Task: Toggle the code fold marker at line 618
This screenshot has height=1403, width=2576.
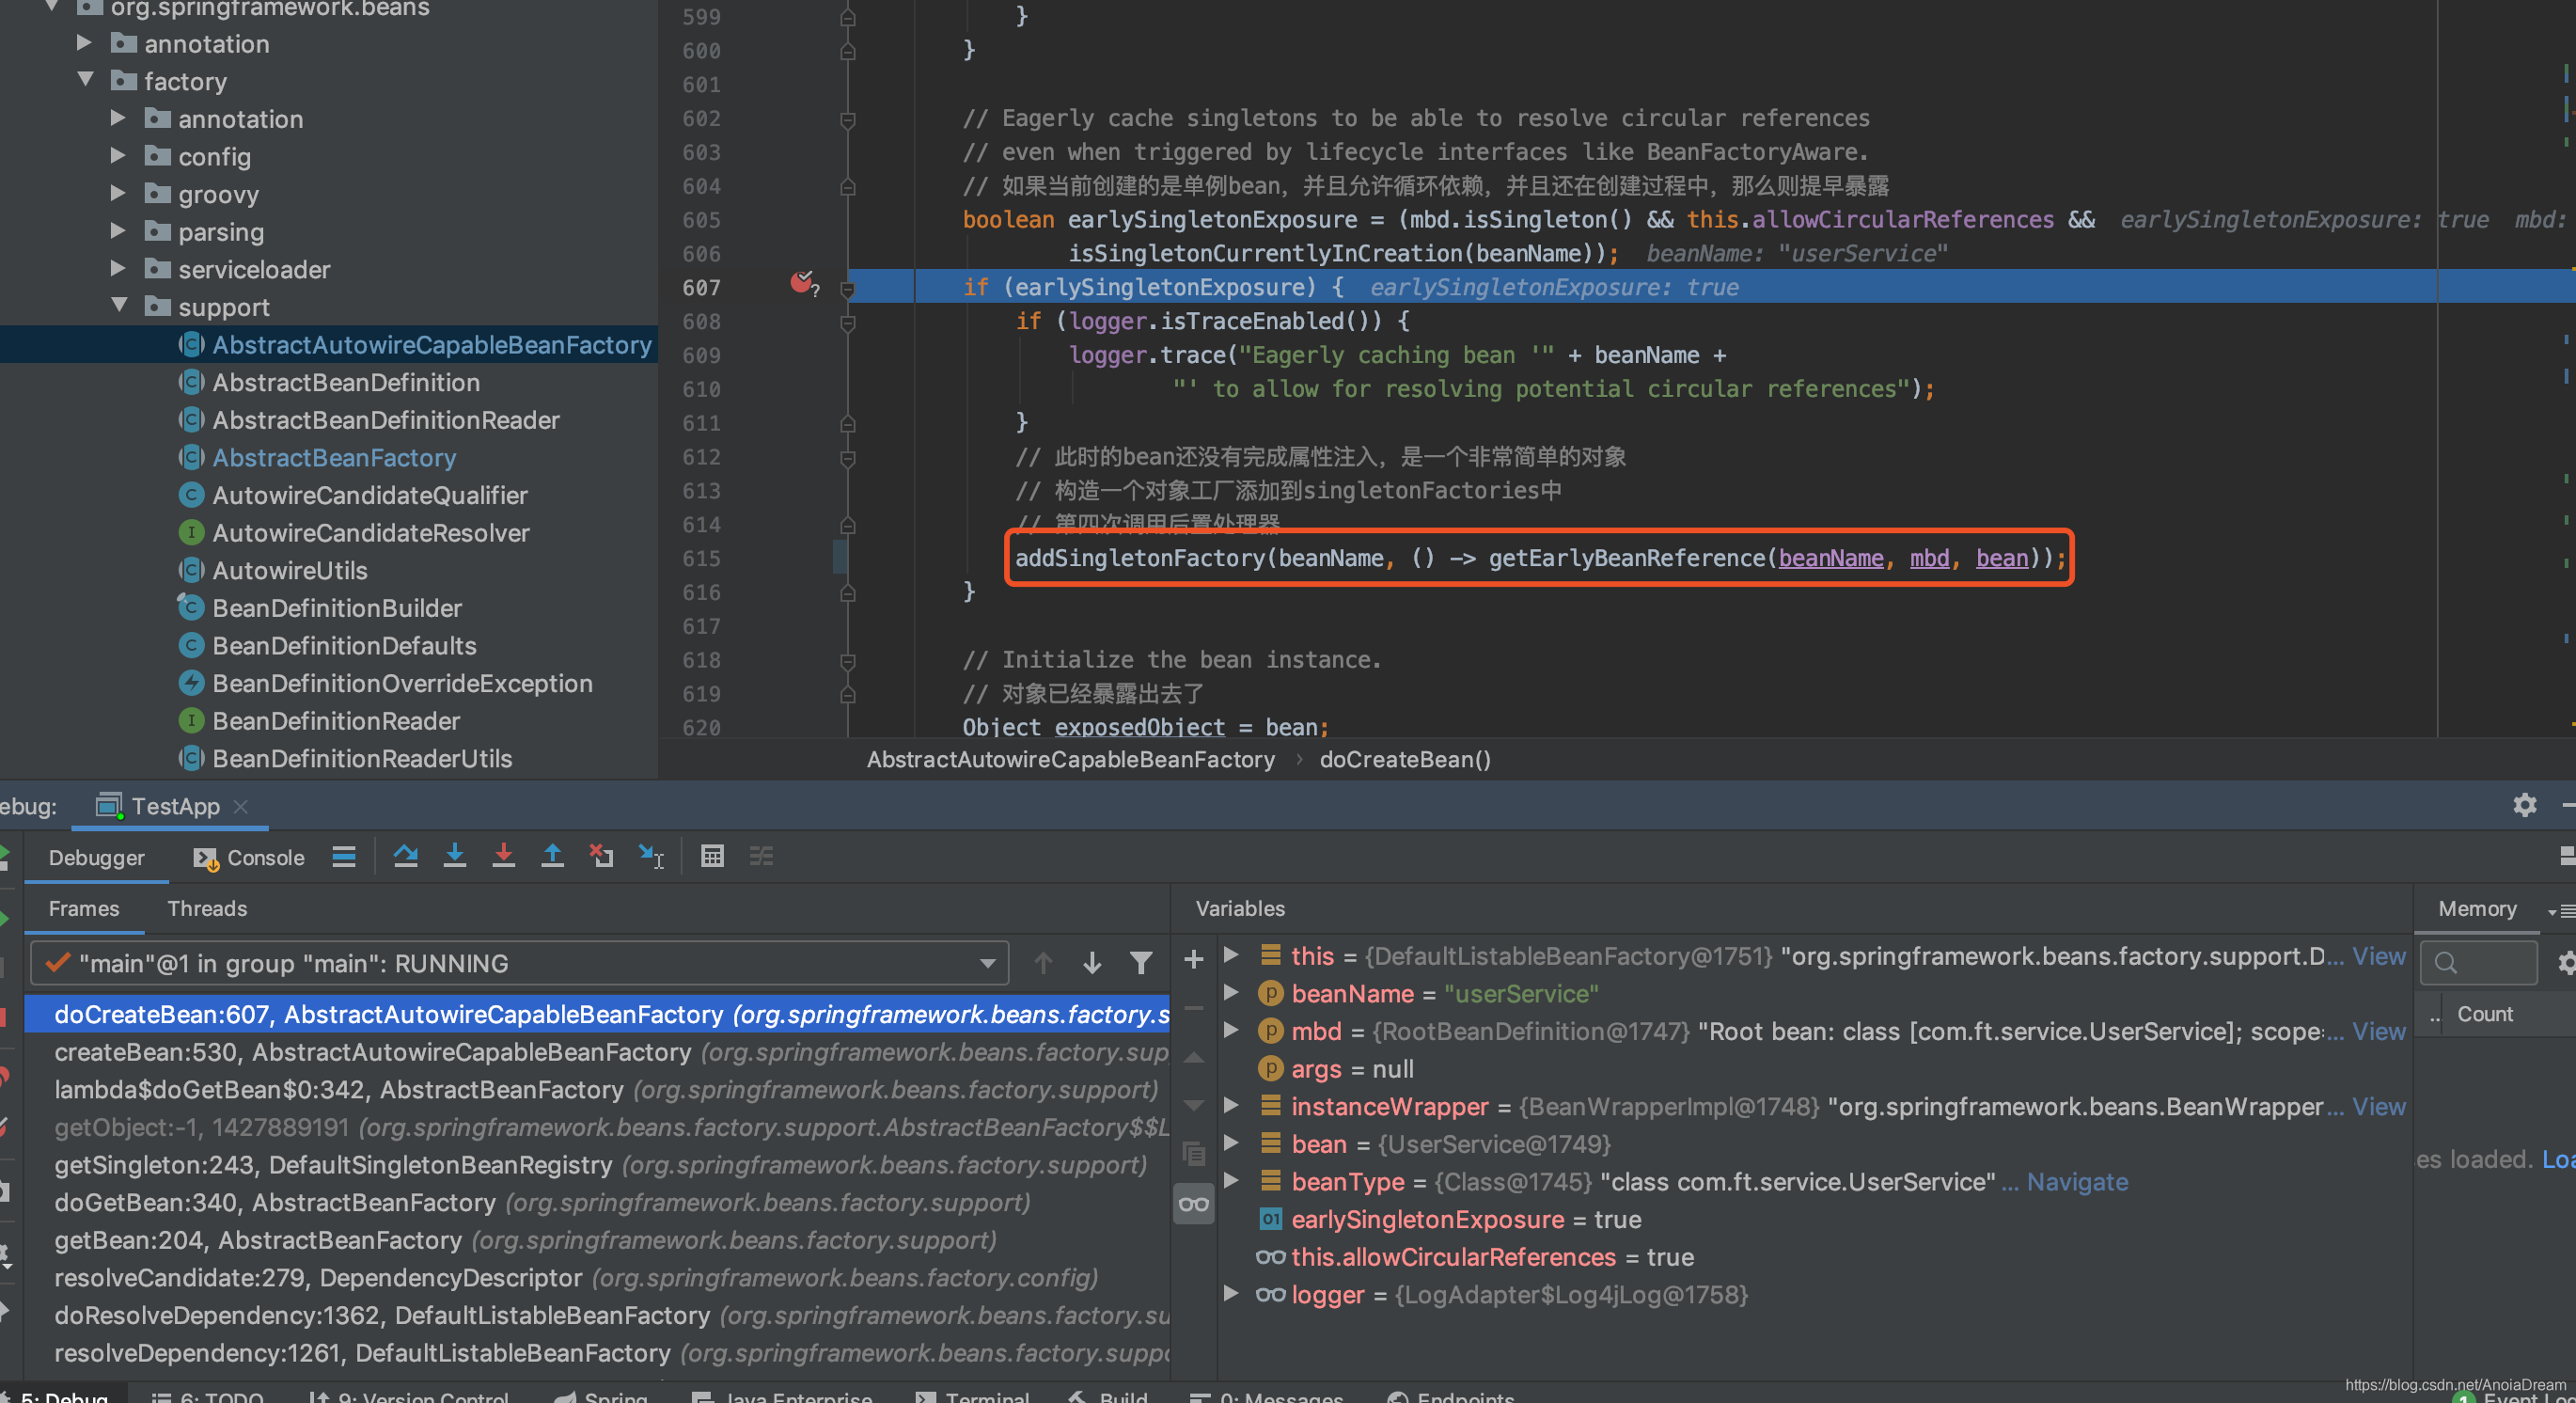Action: pos(848,661)
